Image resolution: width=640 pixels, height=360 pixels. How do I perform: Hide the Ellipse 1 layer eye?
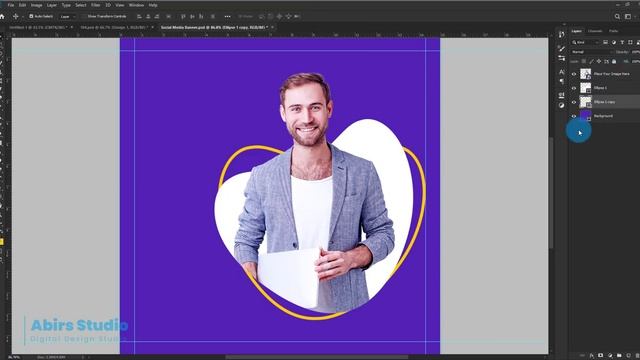573,88
